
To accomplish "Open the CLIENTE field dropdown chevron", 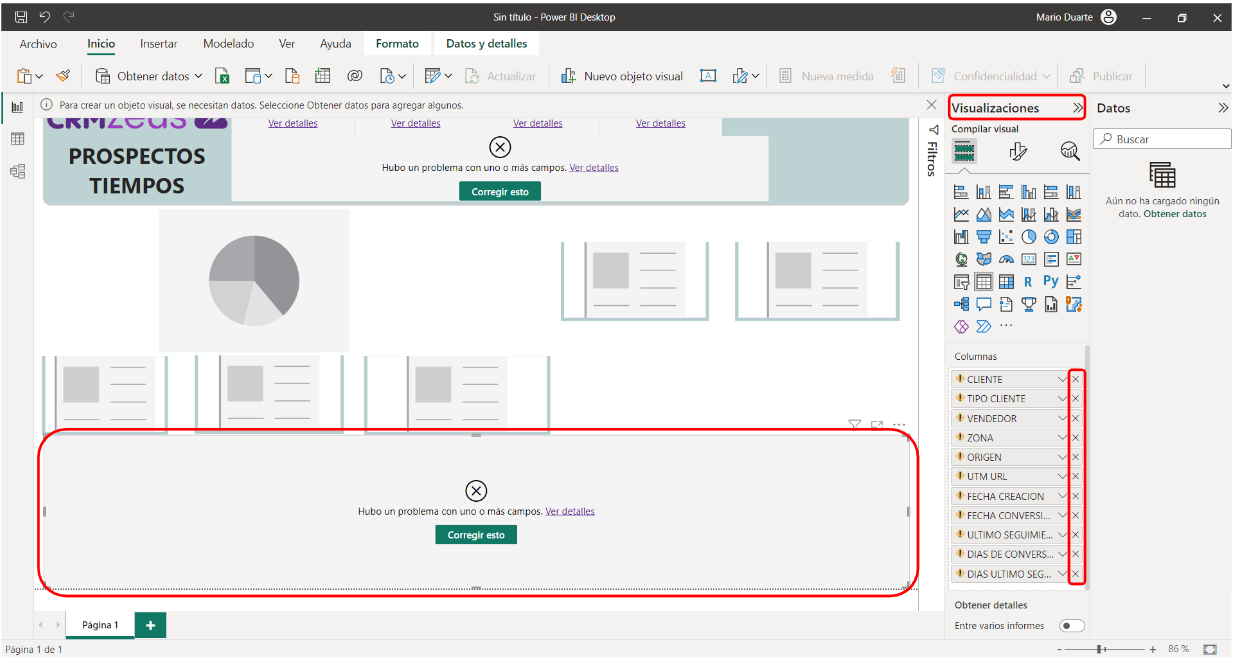I will pos(1062,379).
